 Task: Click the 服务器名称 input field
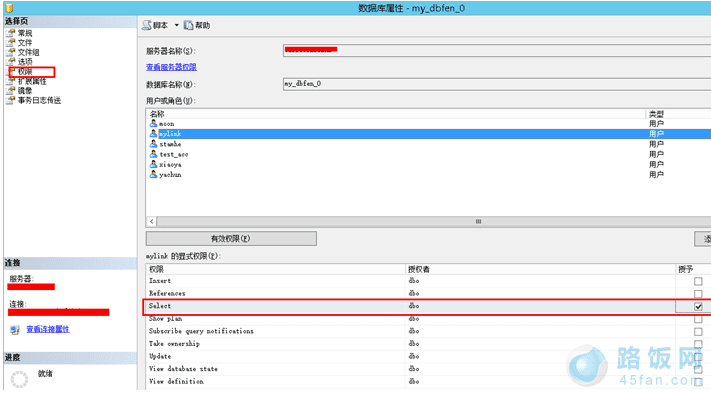[497, 50]
